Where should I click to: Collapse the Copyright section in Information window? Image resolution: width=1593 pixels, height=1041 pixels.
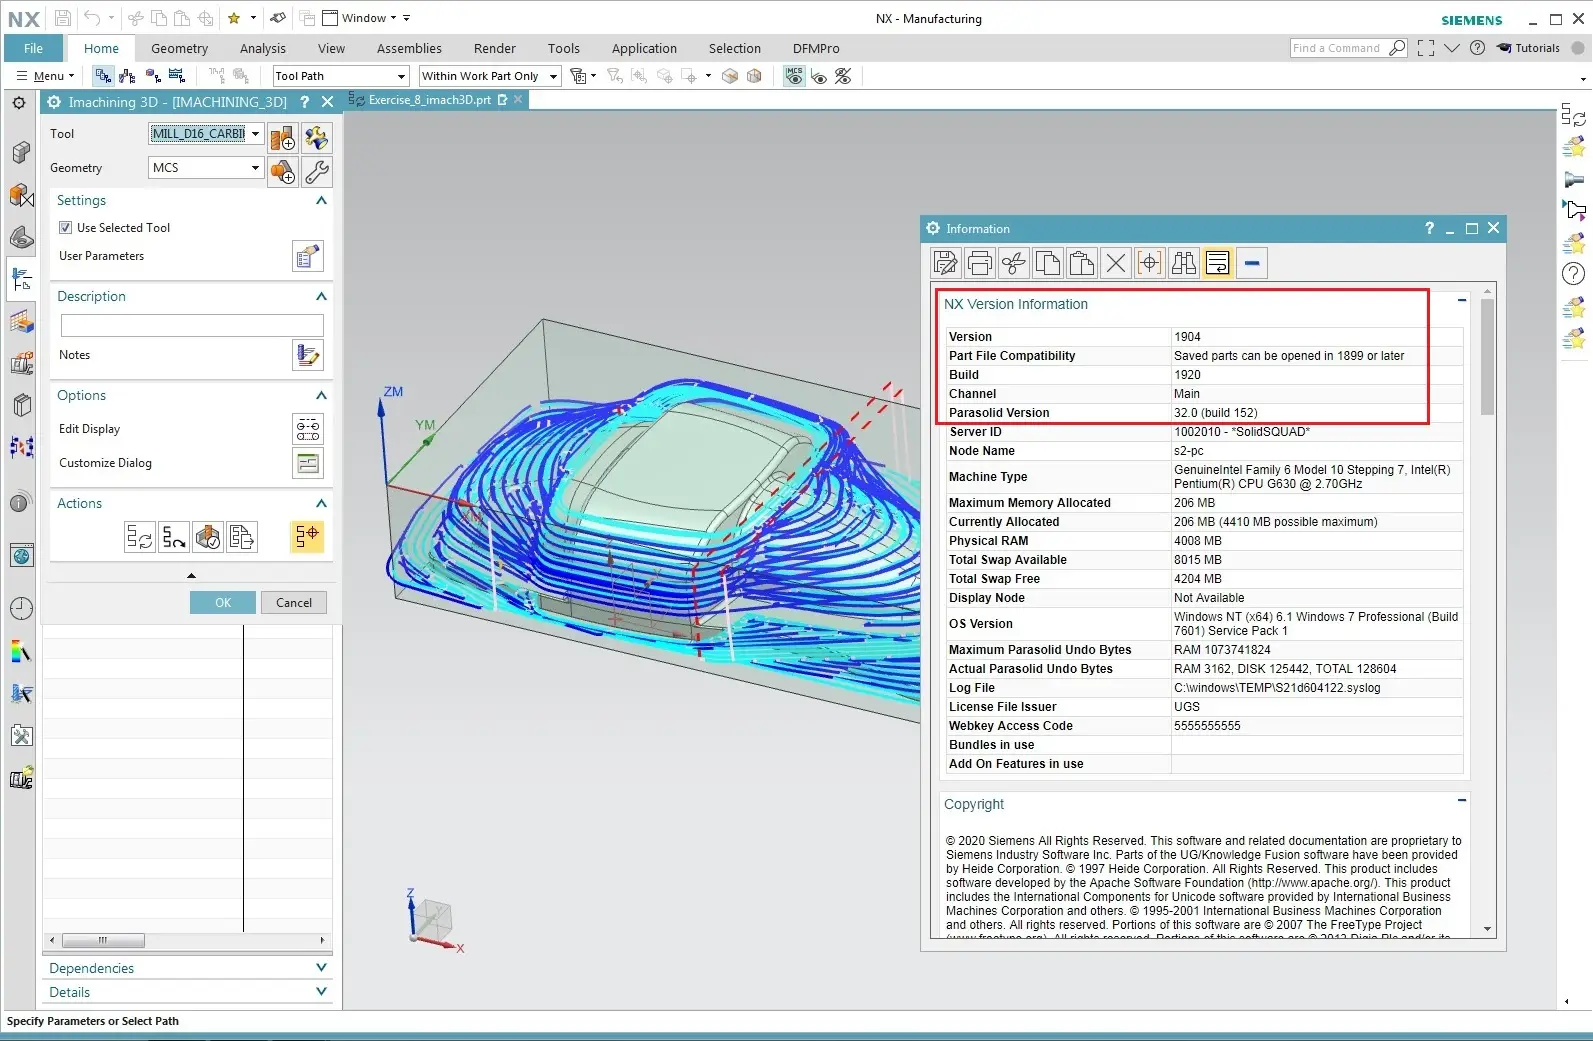pyautogui.click(x=1462, y=800)
